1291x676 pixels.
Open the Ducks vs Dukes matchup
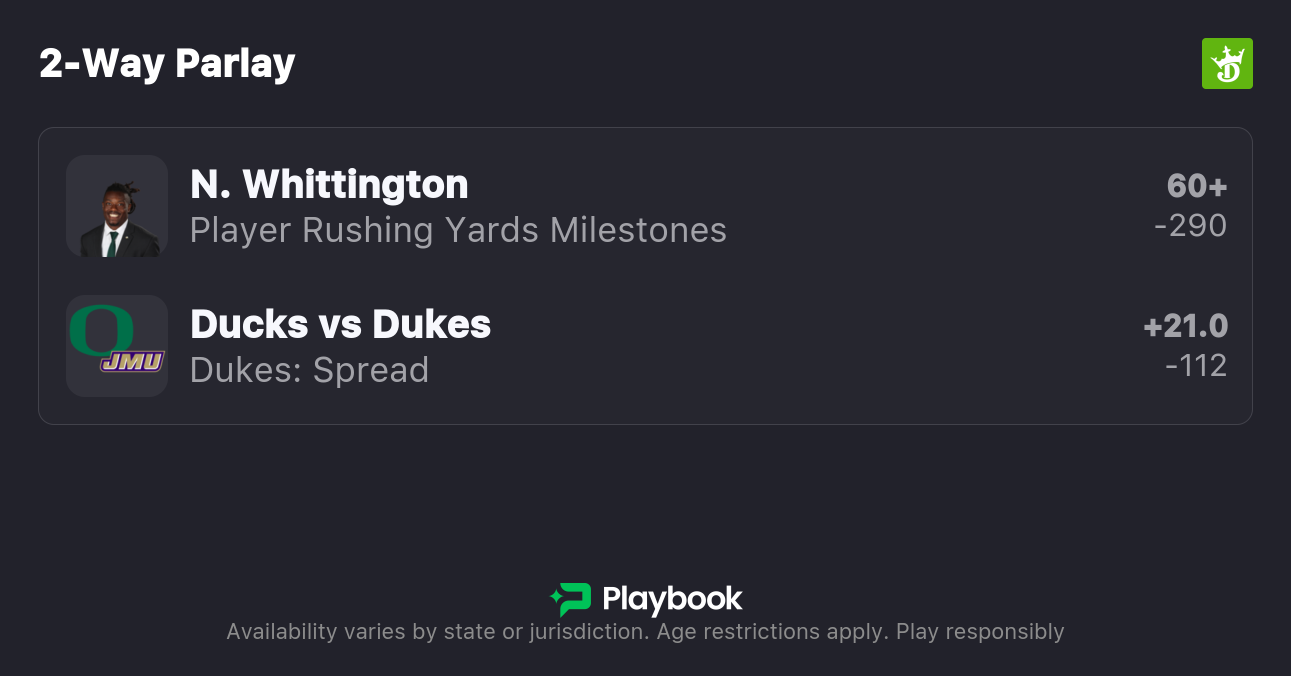[x=340, y=324]
